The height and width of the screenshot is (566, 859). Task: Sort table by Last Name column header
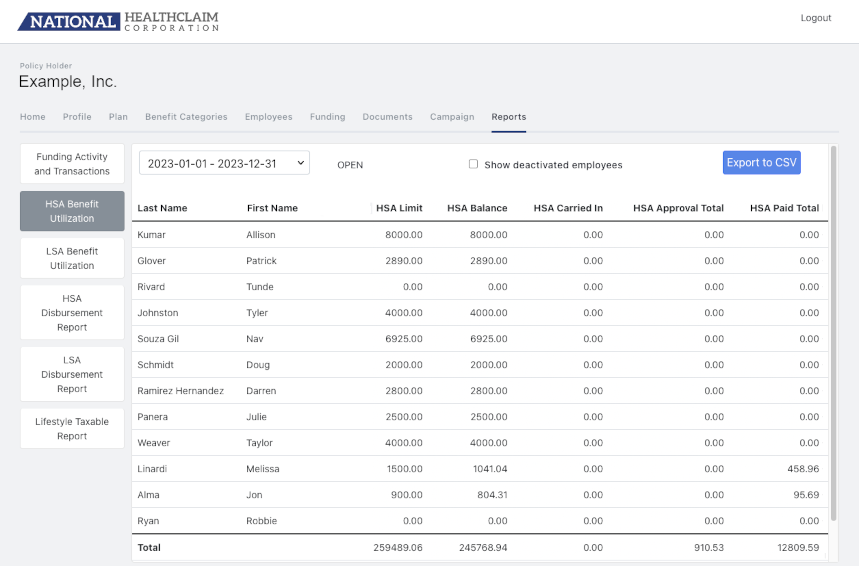click(x=162, y=208)
